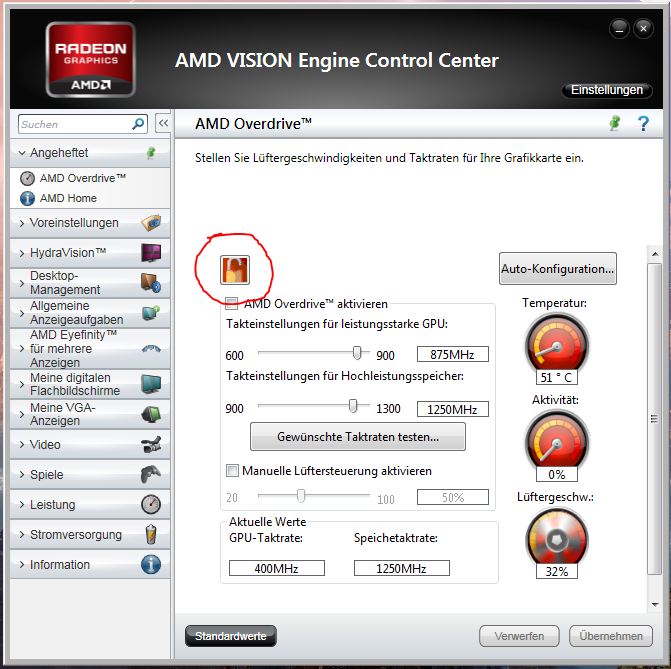Image resolution: width=671 pixels, height=669 pixels.
Task: Click Gewünschte Taktraten testen button
Action: [358, 437]
